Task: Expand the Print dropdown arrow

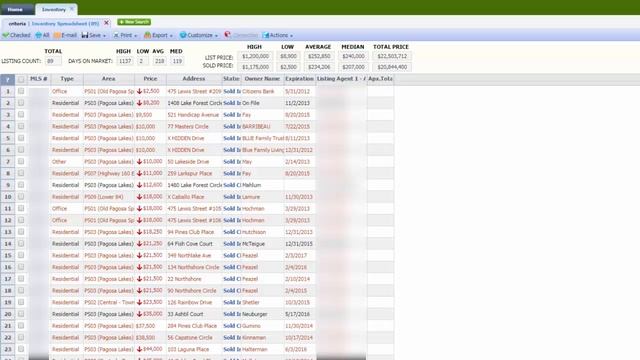Action: pos(136,36)
